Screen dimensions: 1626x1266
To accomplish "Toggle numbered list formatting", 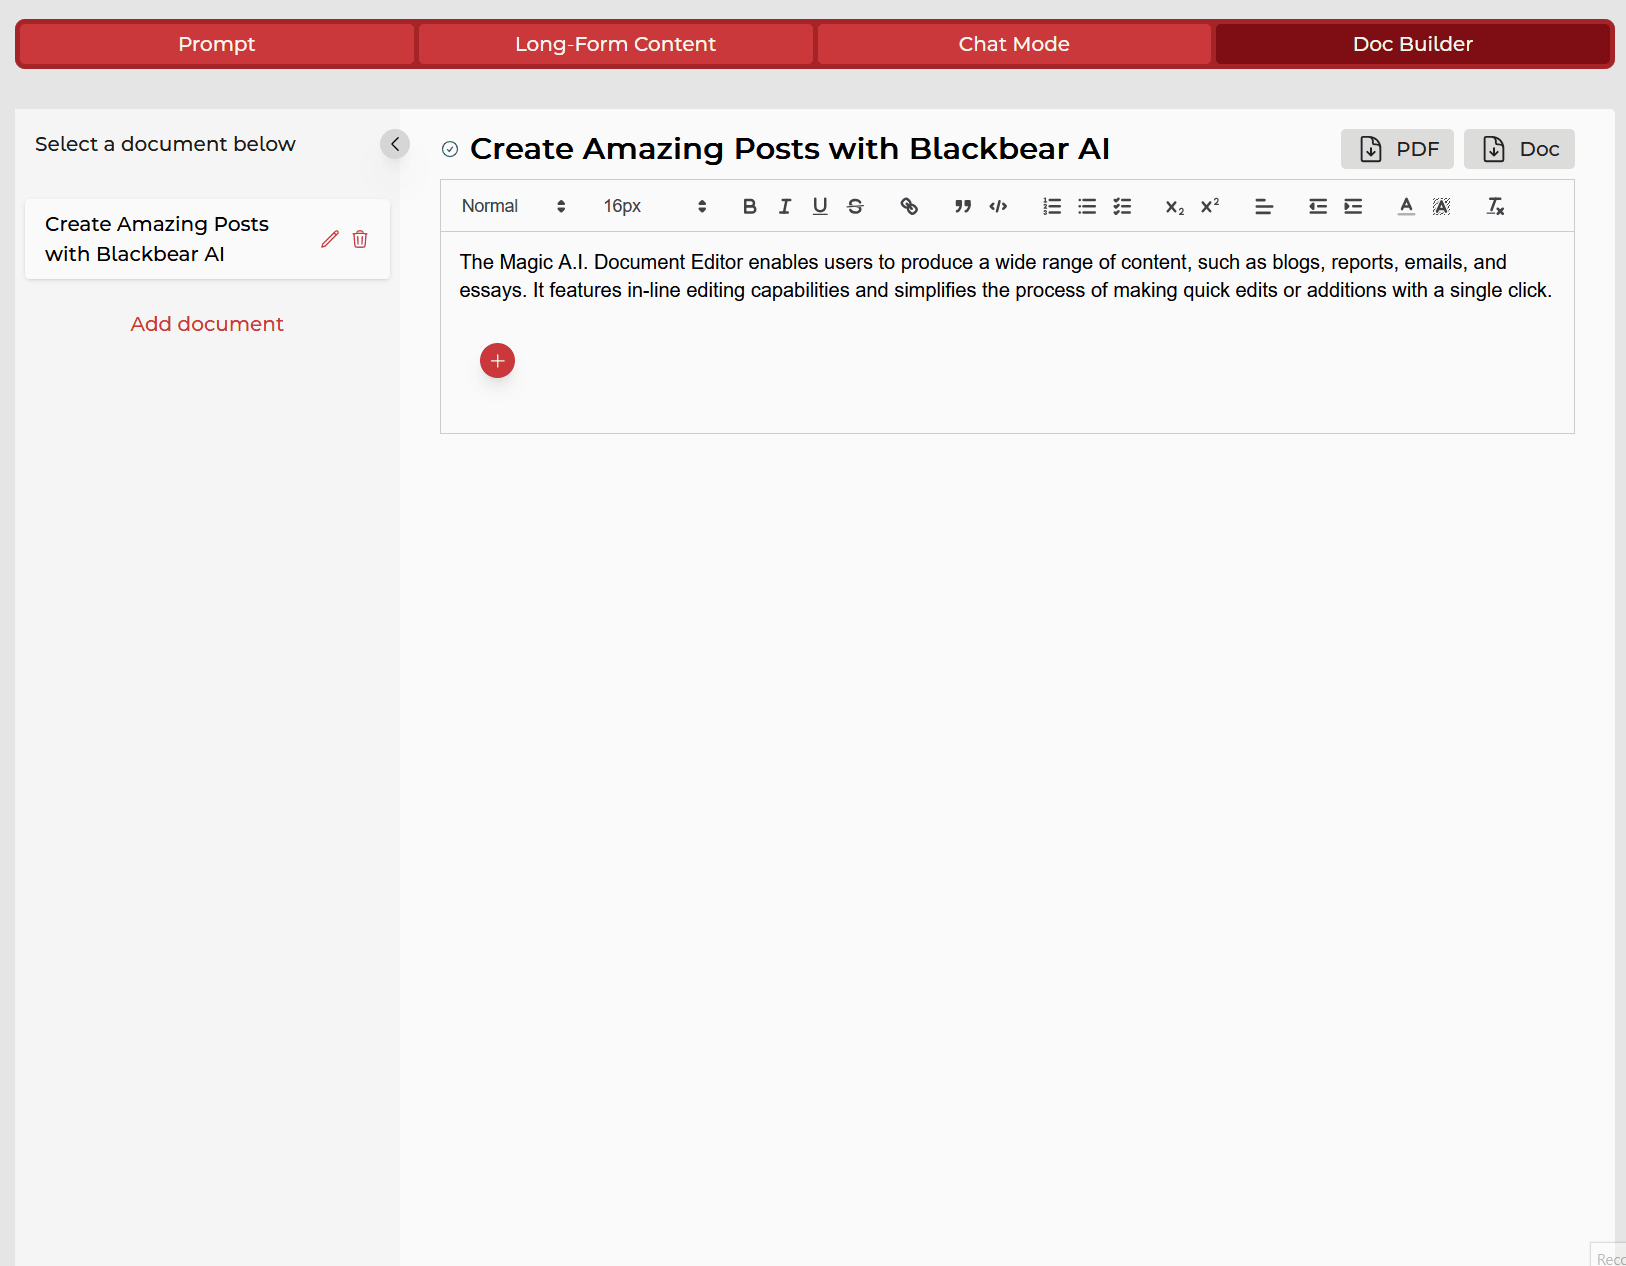I will click(x=1052, y=206).
